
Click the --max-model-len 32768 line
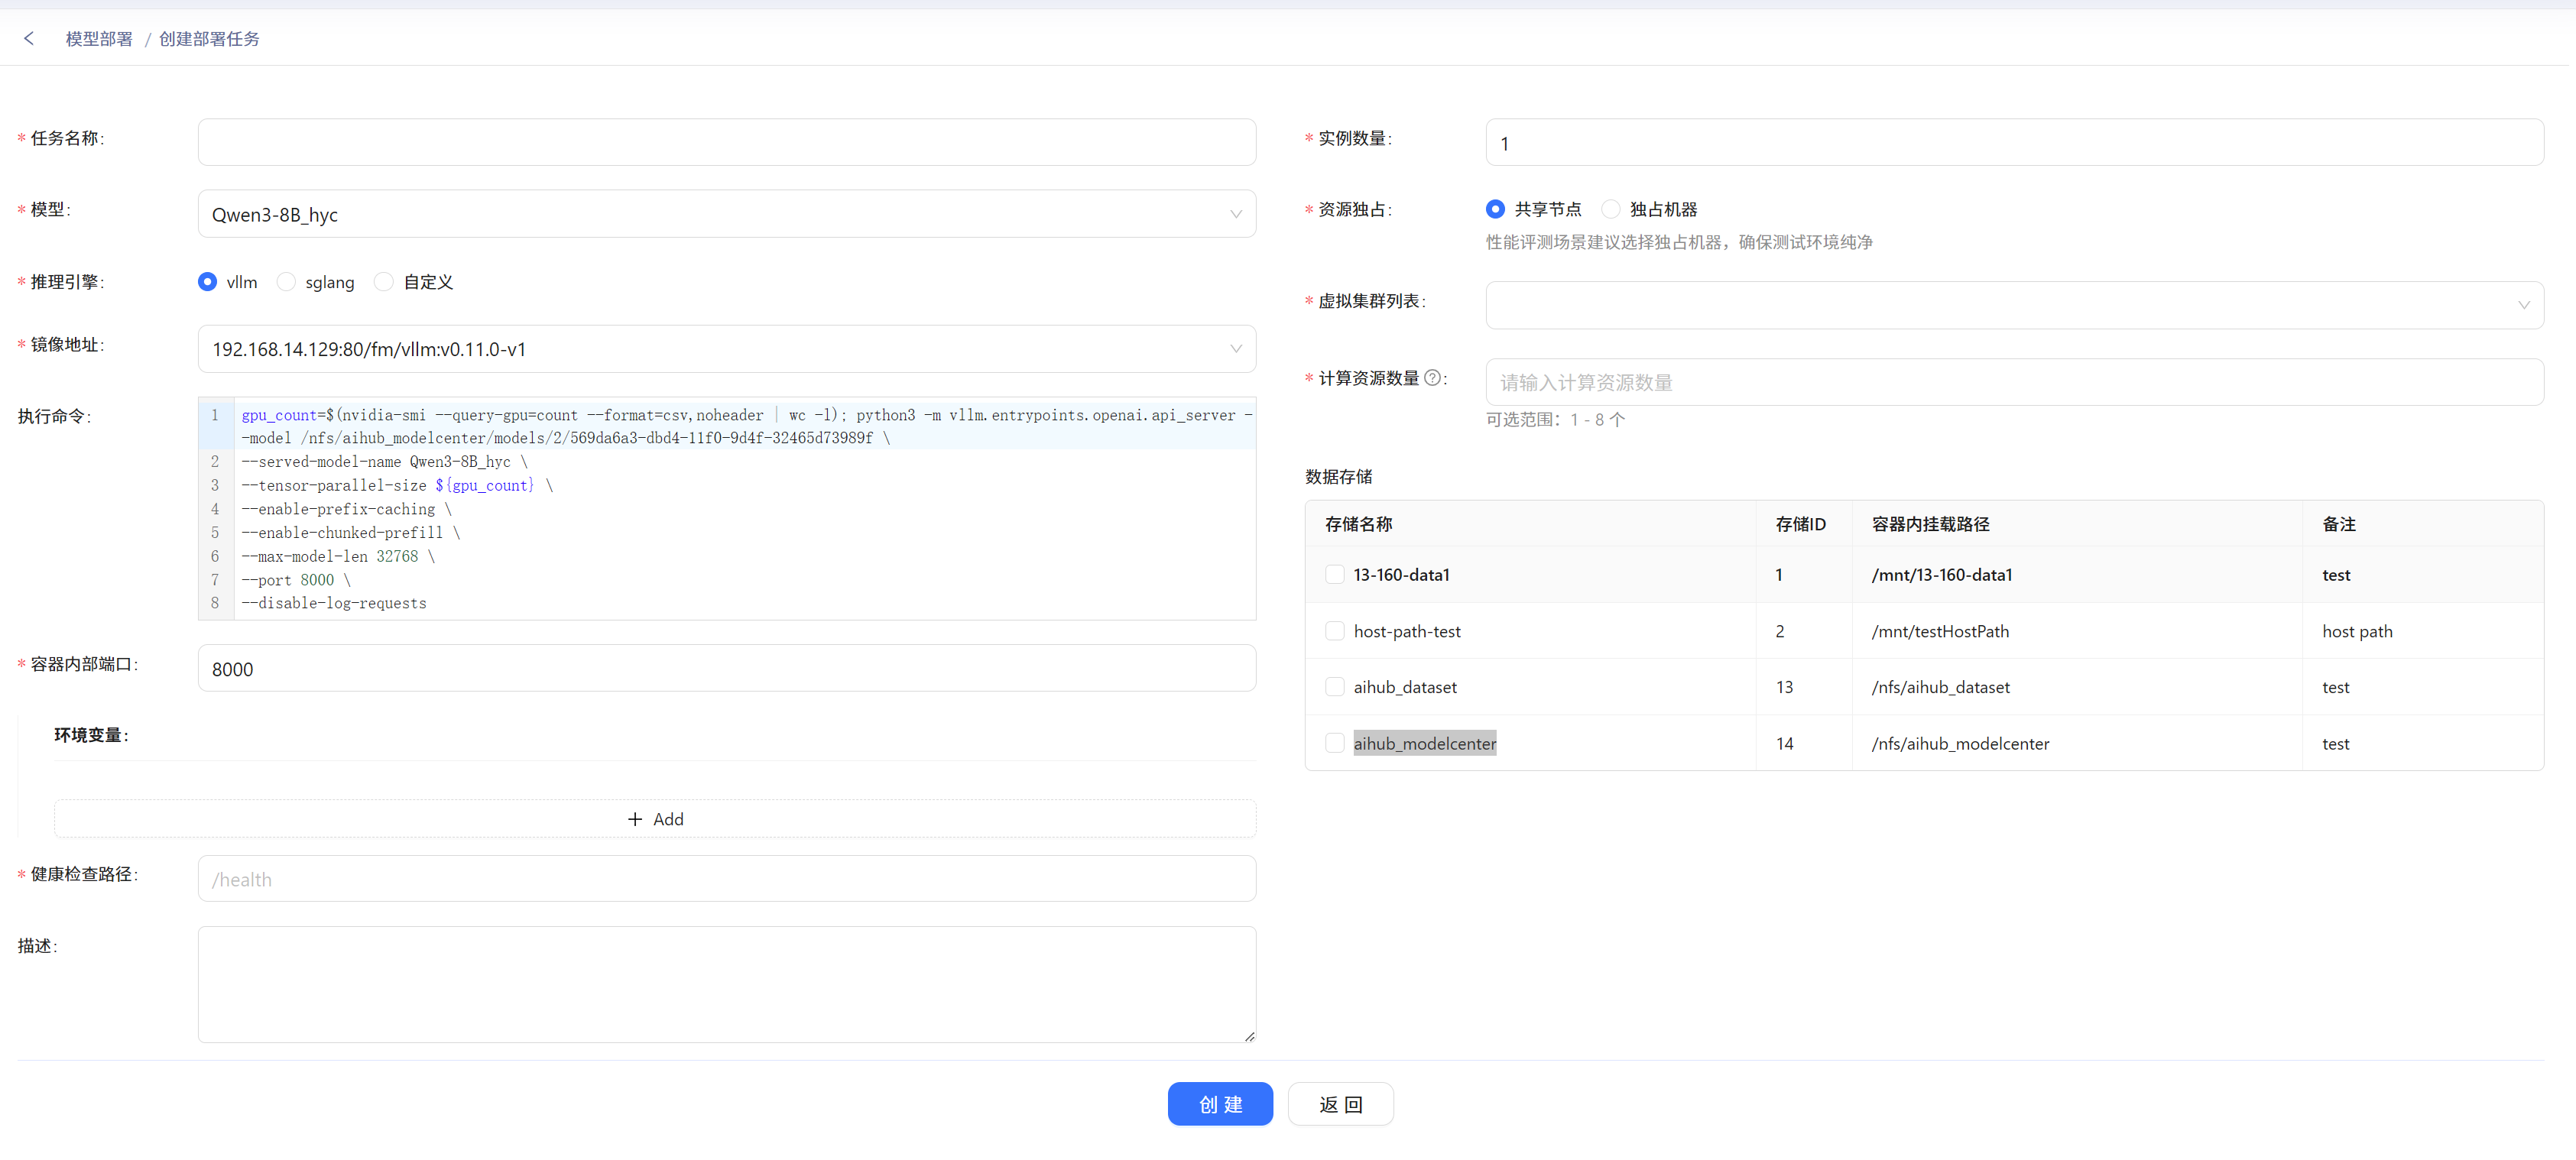338,556
